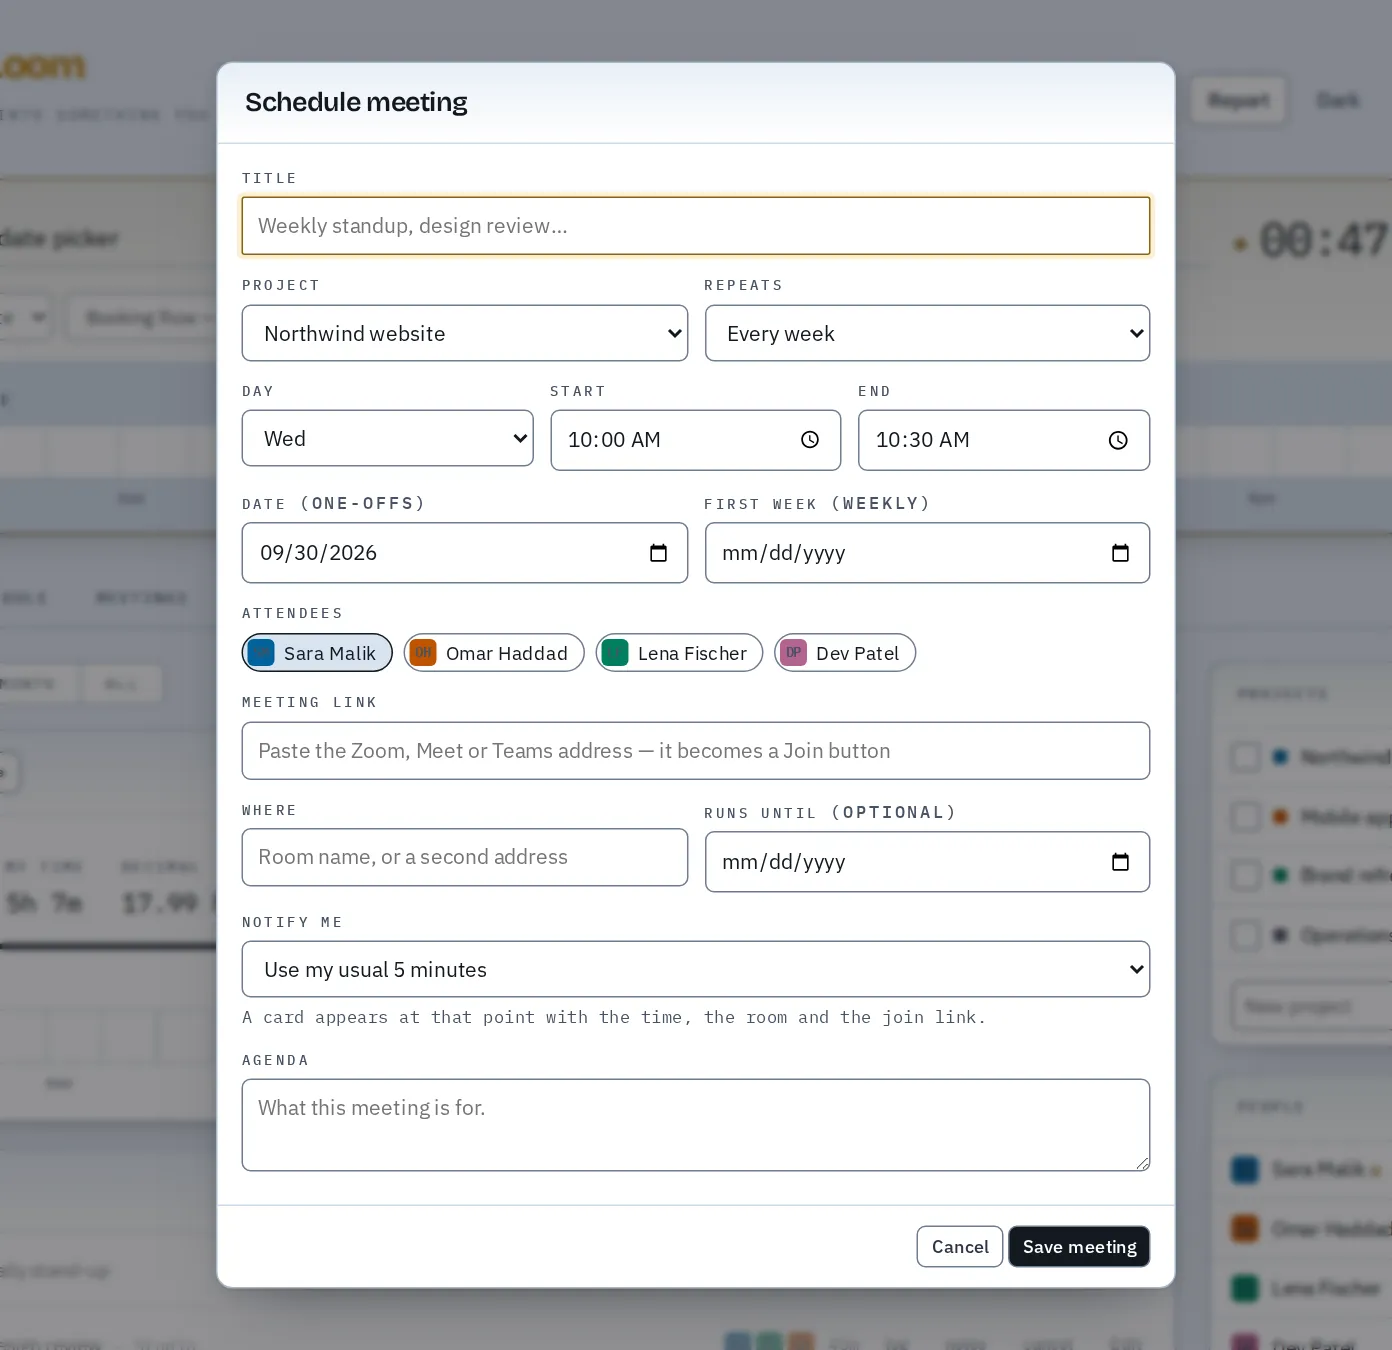Viewport: 1392px width, 1350px height.
Task: Click inside the Agenda text area
Action: [x=696, y=1125]
